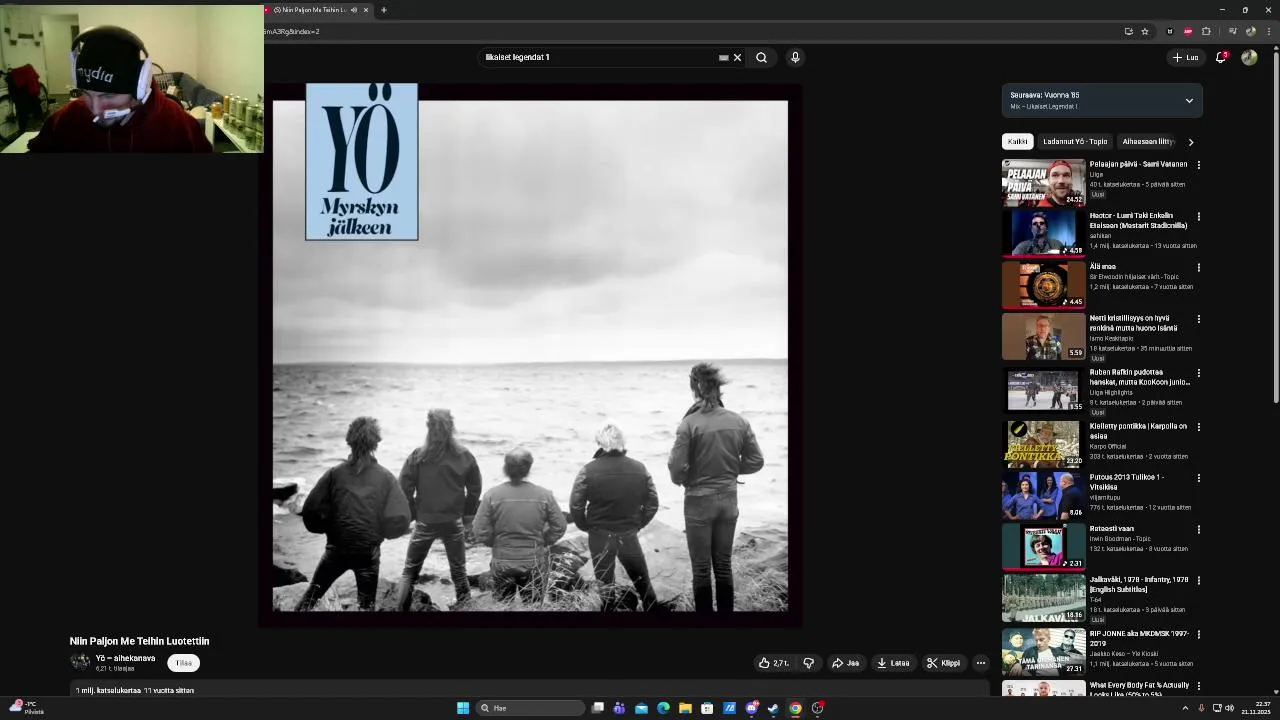This screenshot has width=1280, height=720.
Task: Select the Kaikki filter chip
Action: pyautogui.click(x=1017, y=142)
